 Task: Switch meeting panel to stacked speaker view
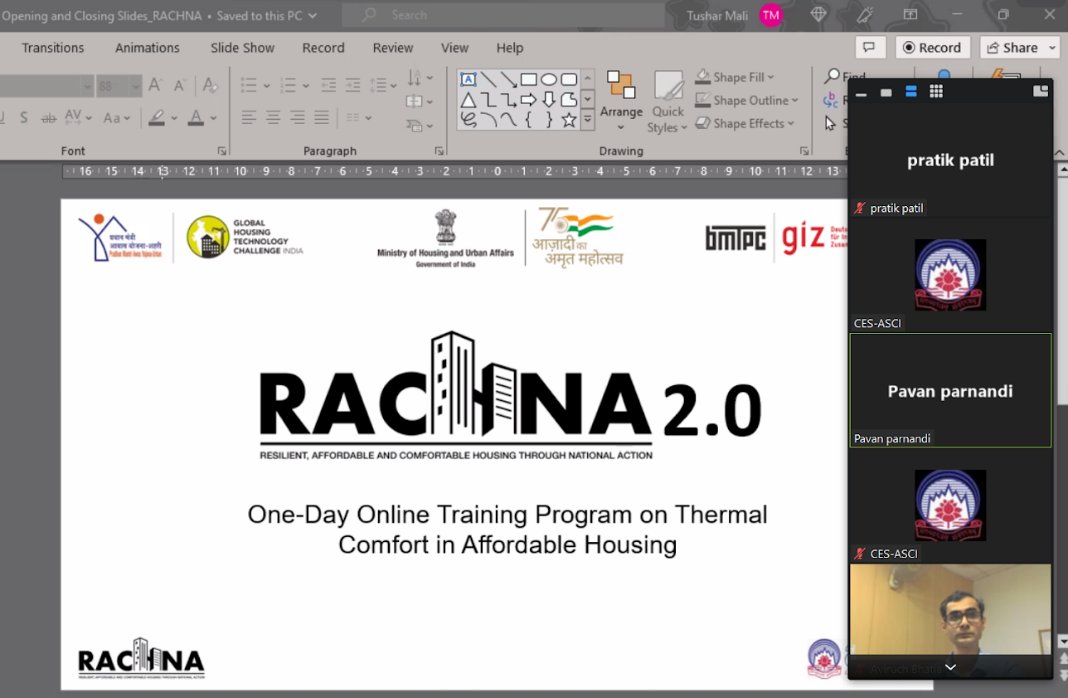point(911,91)
